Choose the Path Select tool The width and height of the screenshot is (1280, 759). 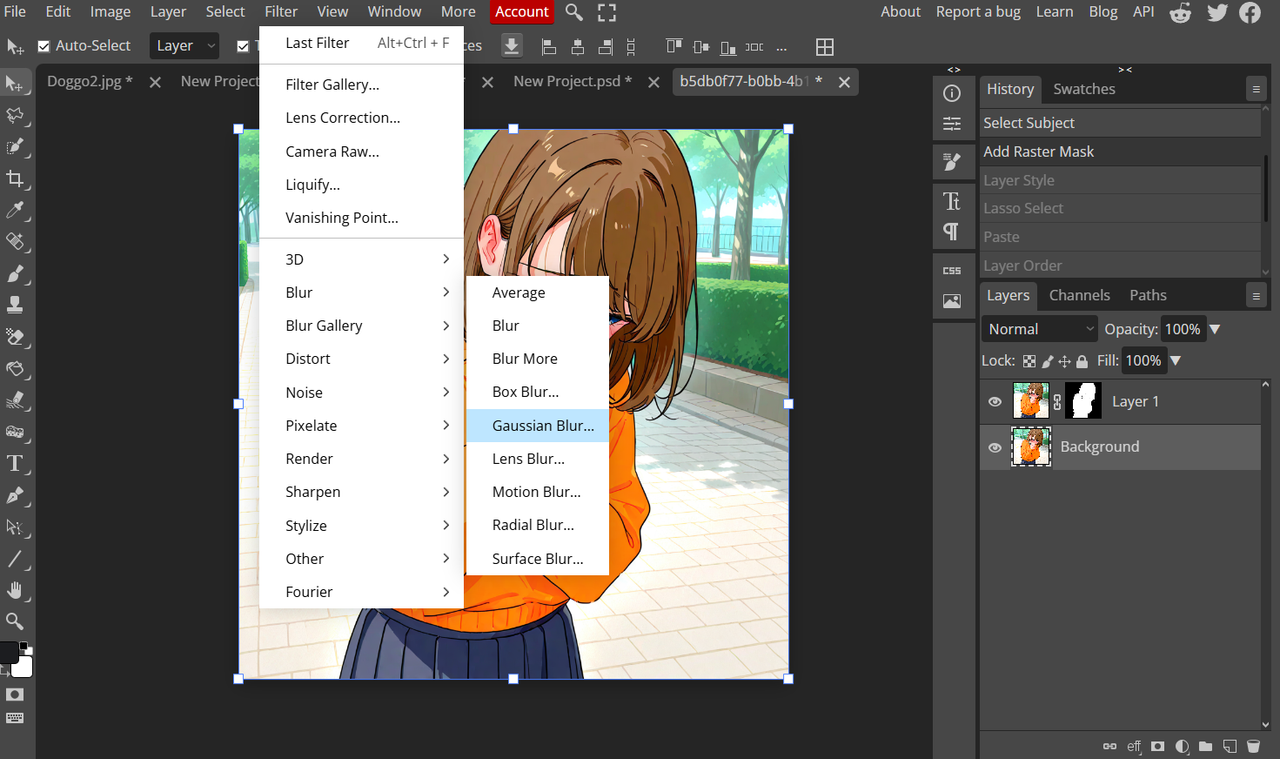(x=15, y=527)
